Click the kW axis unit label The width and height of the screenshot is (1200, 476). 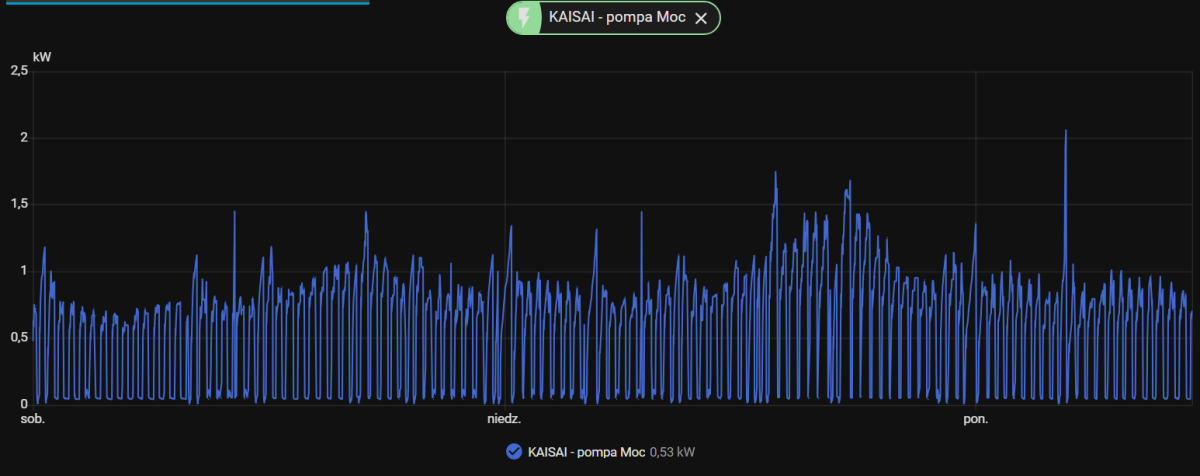point(42,57)
